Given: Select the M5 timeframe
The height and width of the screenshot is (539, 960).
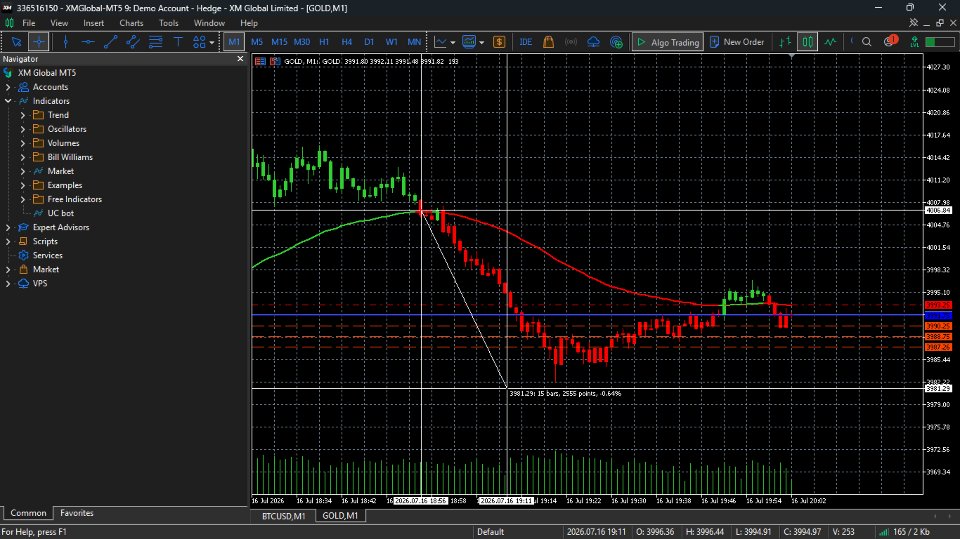Looking at the screenshot, I should point(257,42).
